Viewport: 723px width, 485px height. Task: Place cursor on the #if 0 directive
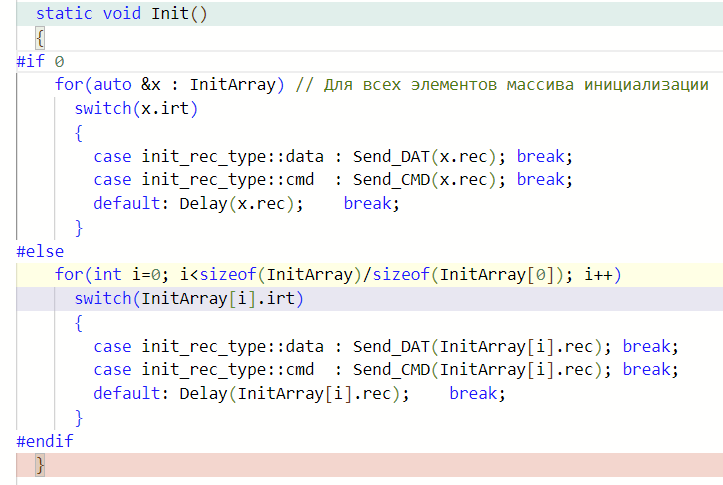(40, 62)
